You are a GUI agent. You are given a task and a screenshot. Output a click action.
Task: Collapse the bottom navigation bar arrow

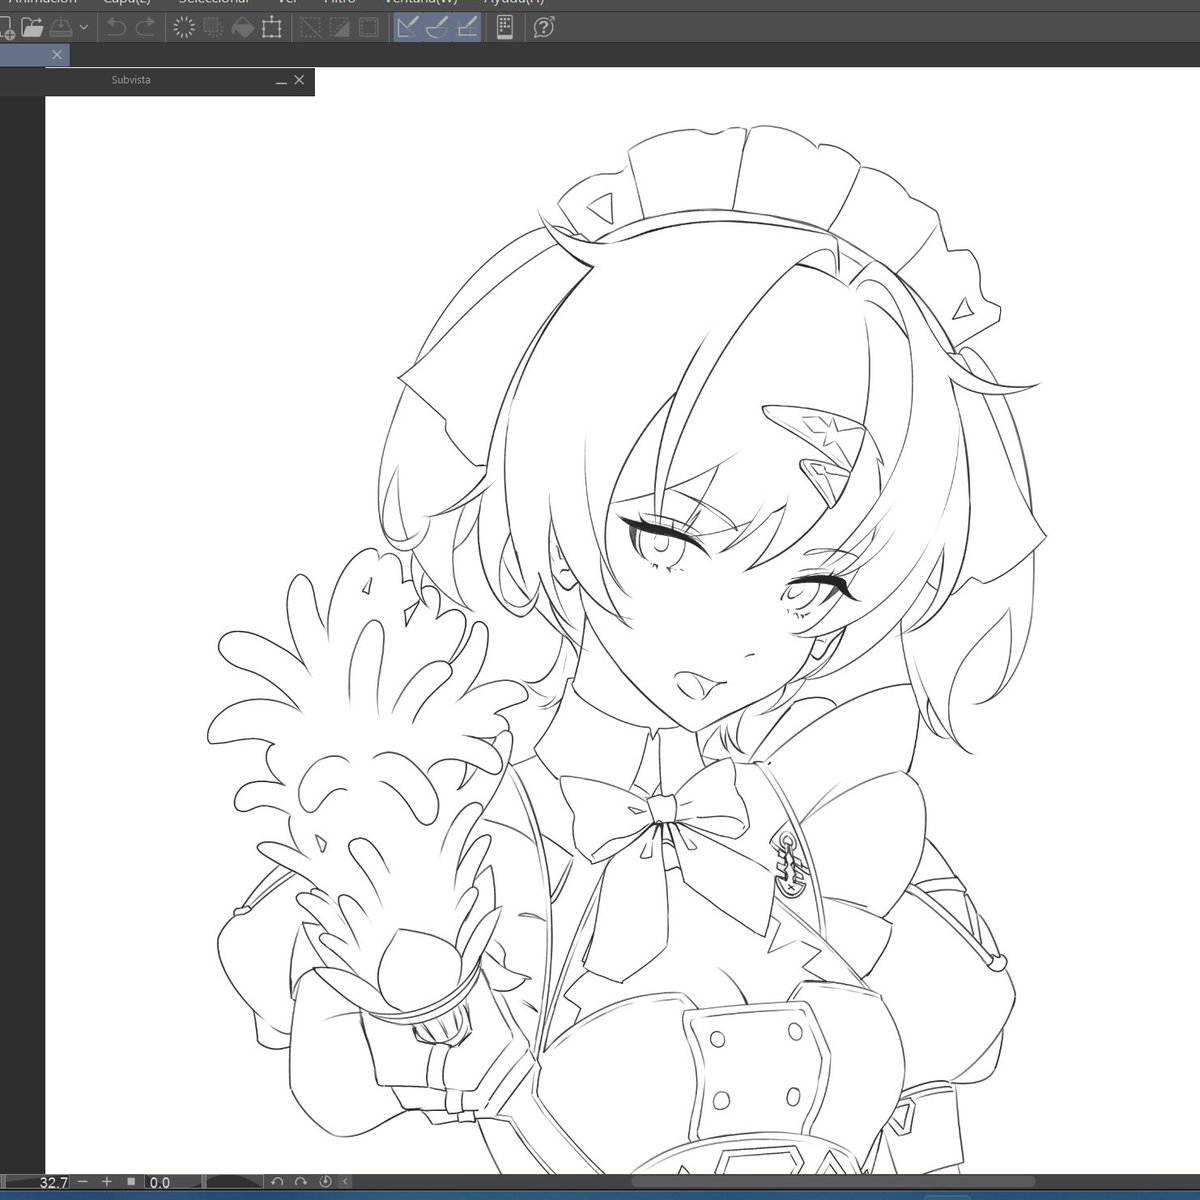(x=346, y=1182)
